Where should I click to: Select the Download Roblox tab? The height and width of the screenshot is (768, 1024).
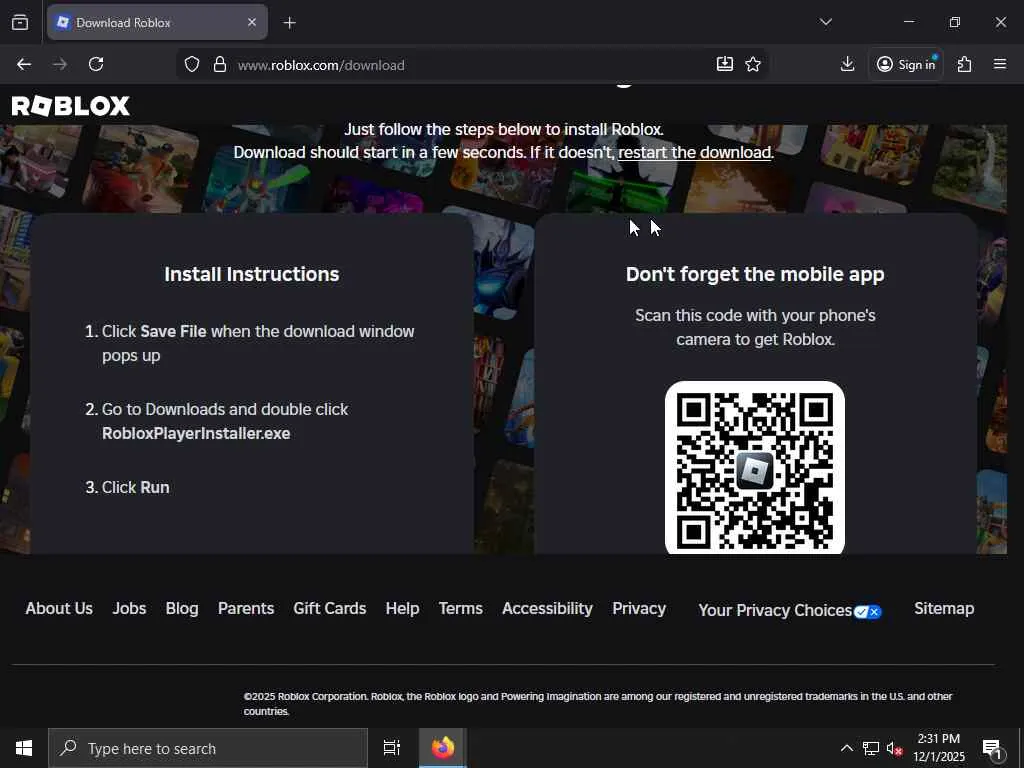(157, 22)
